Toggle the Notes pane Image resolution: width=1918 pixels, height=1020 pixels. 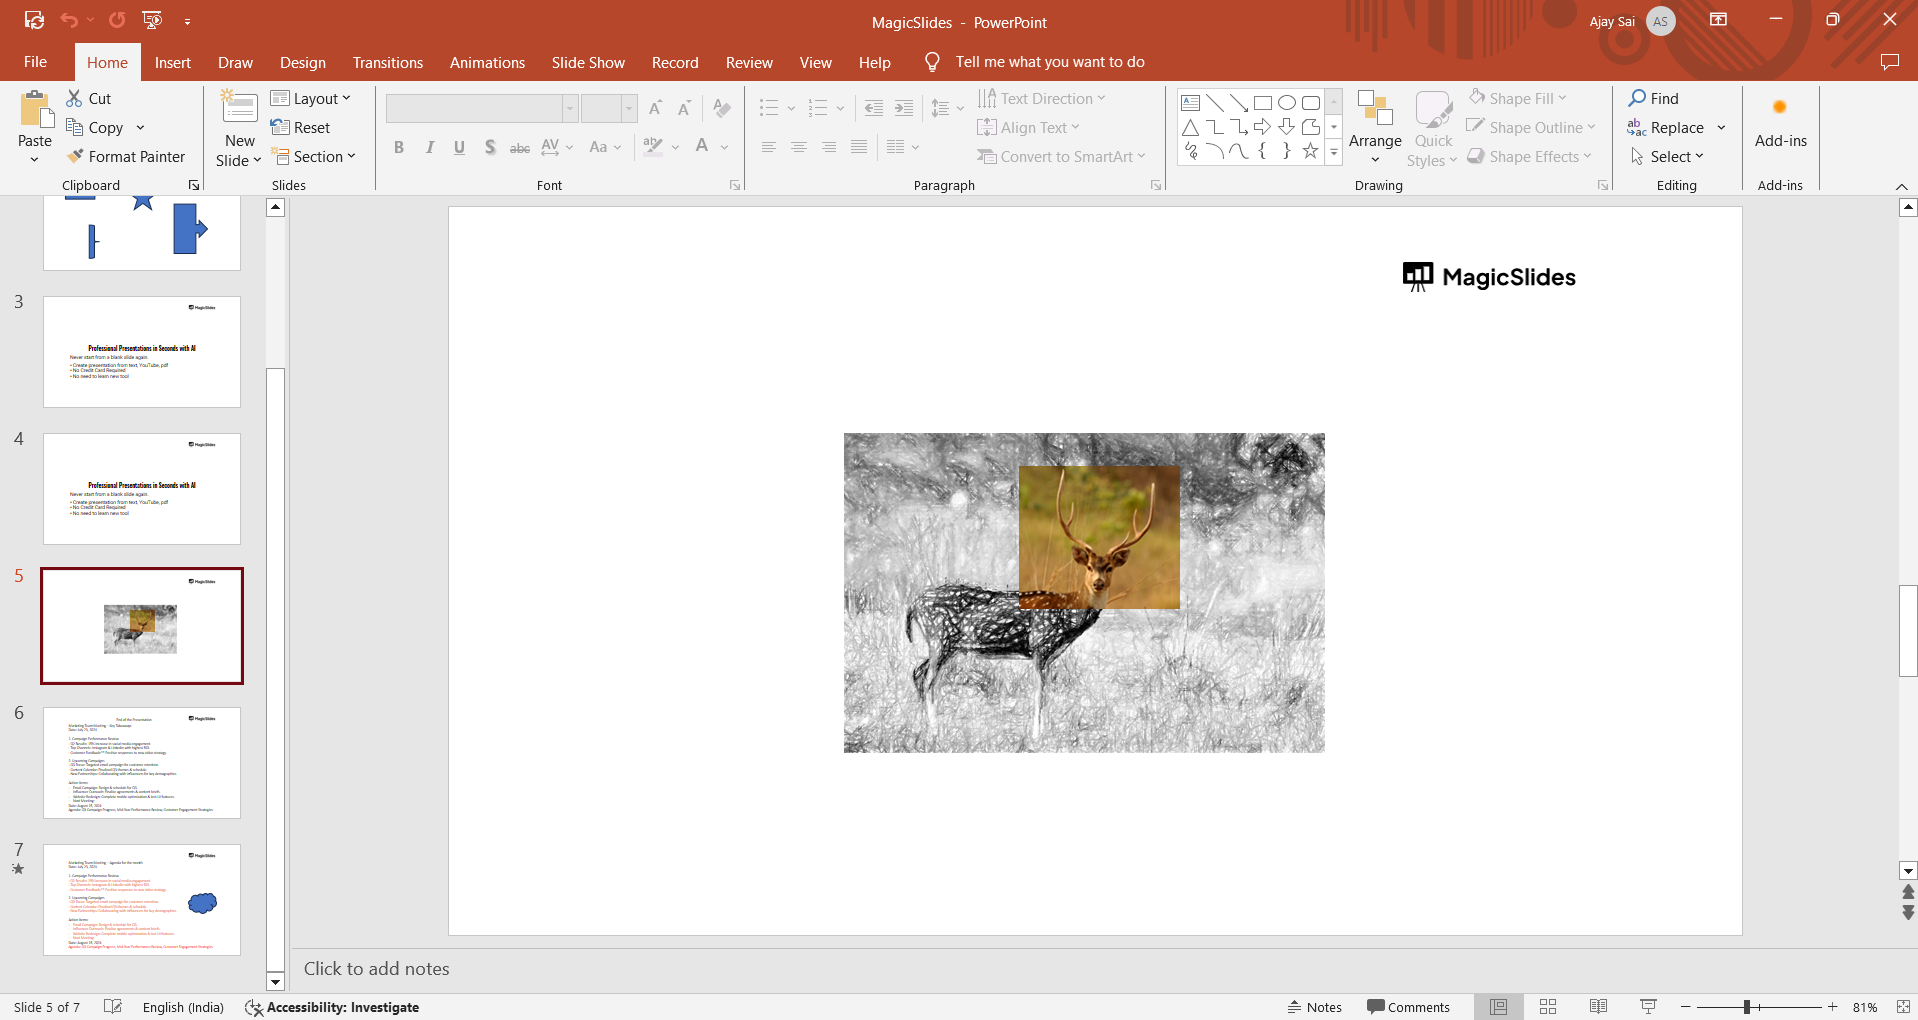click(1315, 1007)
